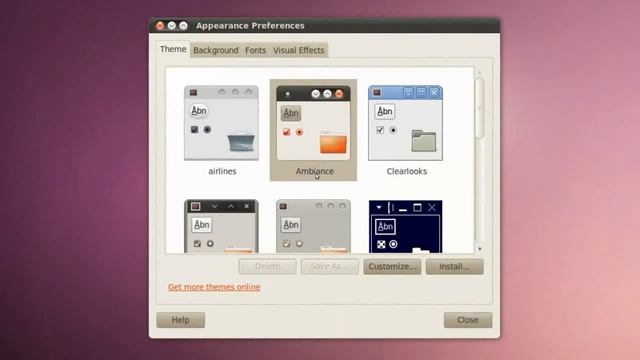Click the Clearlooks label text
Viewport: 640px width, 360px height.
[x=407, y=171]
